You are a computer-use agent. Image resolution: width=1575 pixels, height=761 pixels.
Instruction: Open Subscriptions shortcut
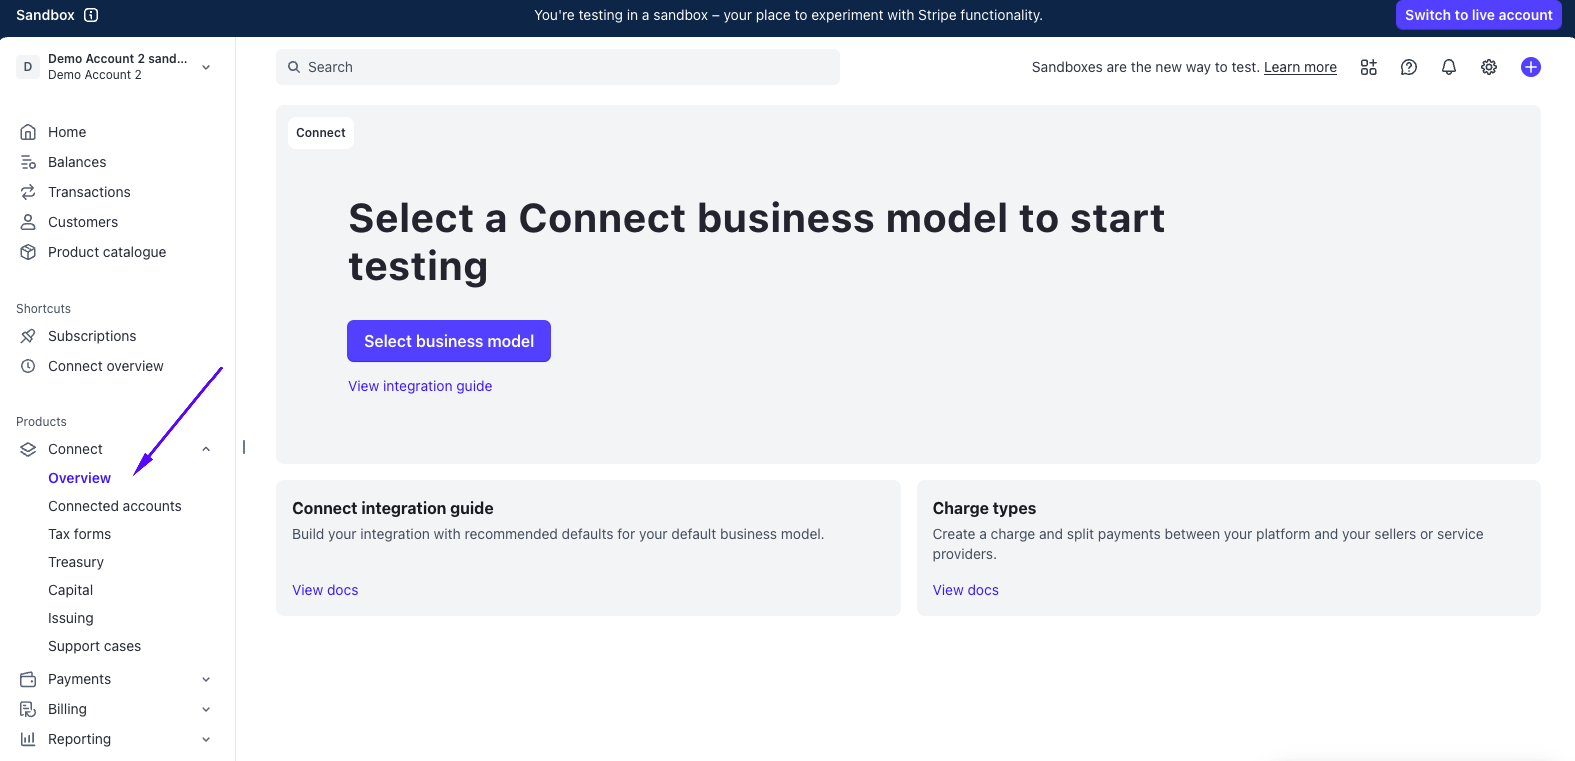pos(92,336)
